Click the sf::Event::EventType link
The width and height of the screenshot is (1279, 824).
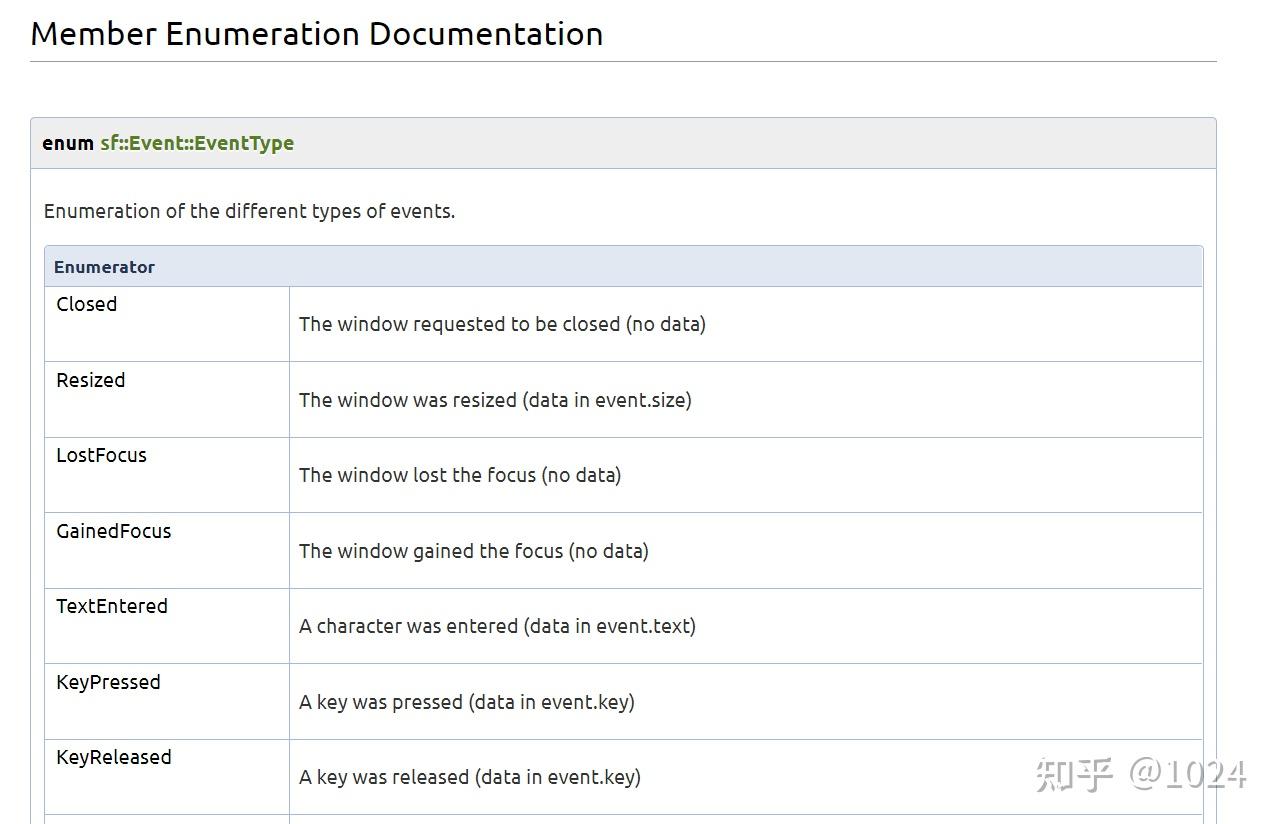[197, 143]
